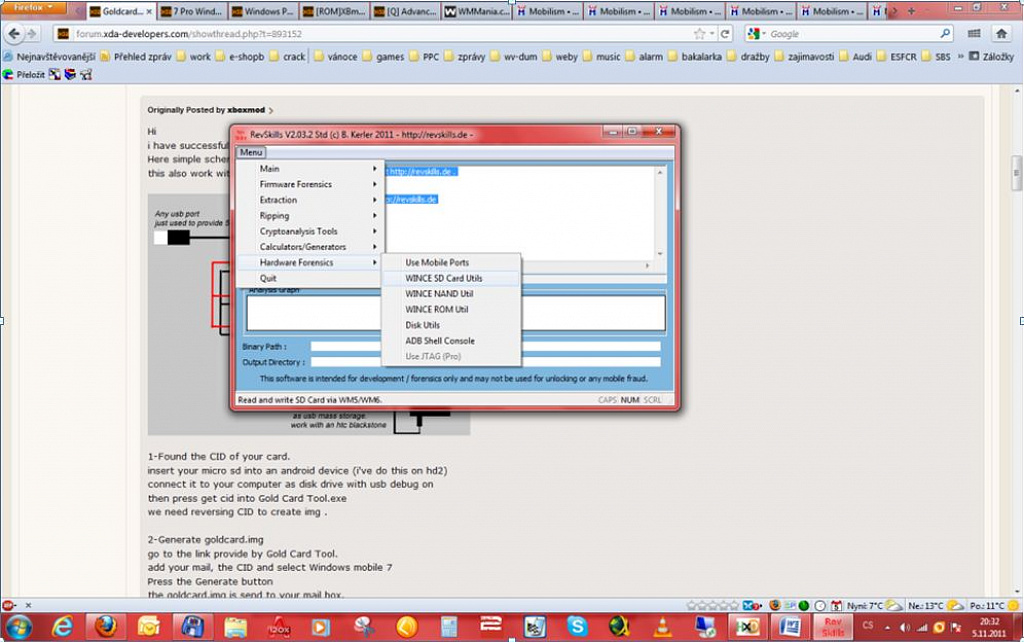The height and width of the screenshot is (642, 1024).
Task: Click the Adblock icon in the addon bar
Action: 8,605
